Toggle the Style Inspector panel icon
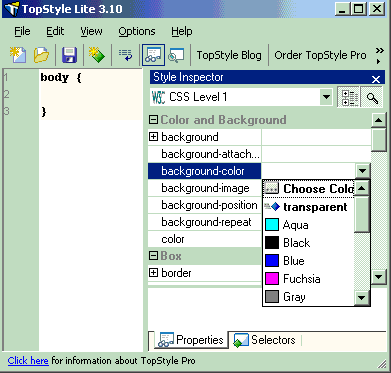 tap(153, 55)
